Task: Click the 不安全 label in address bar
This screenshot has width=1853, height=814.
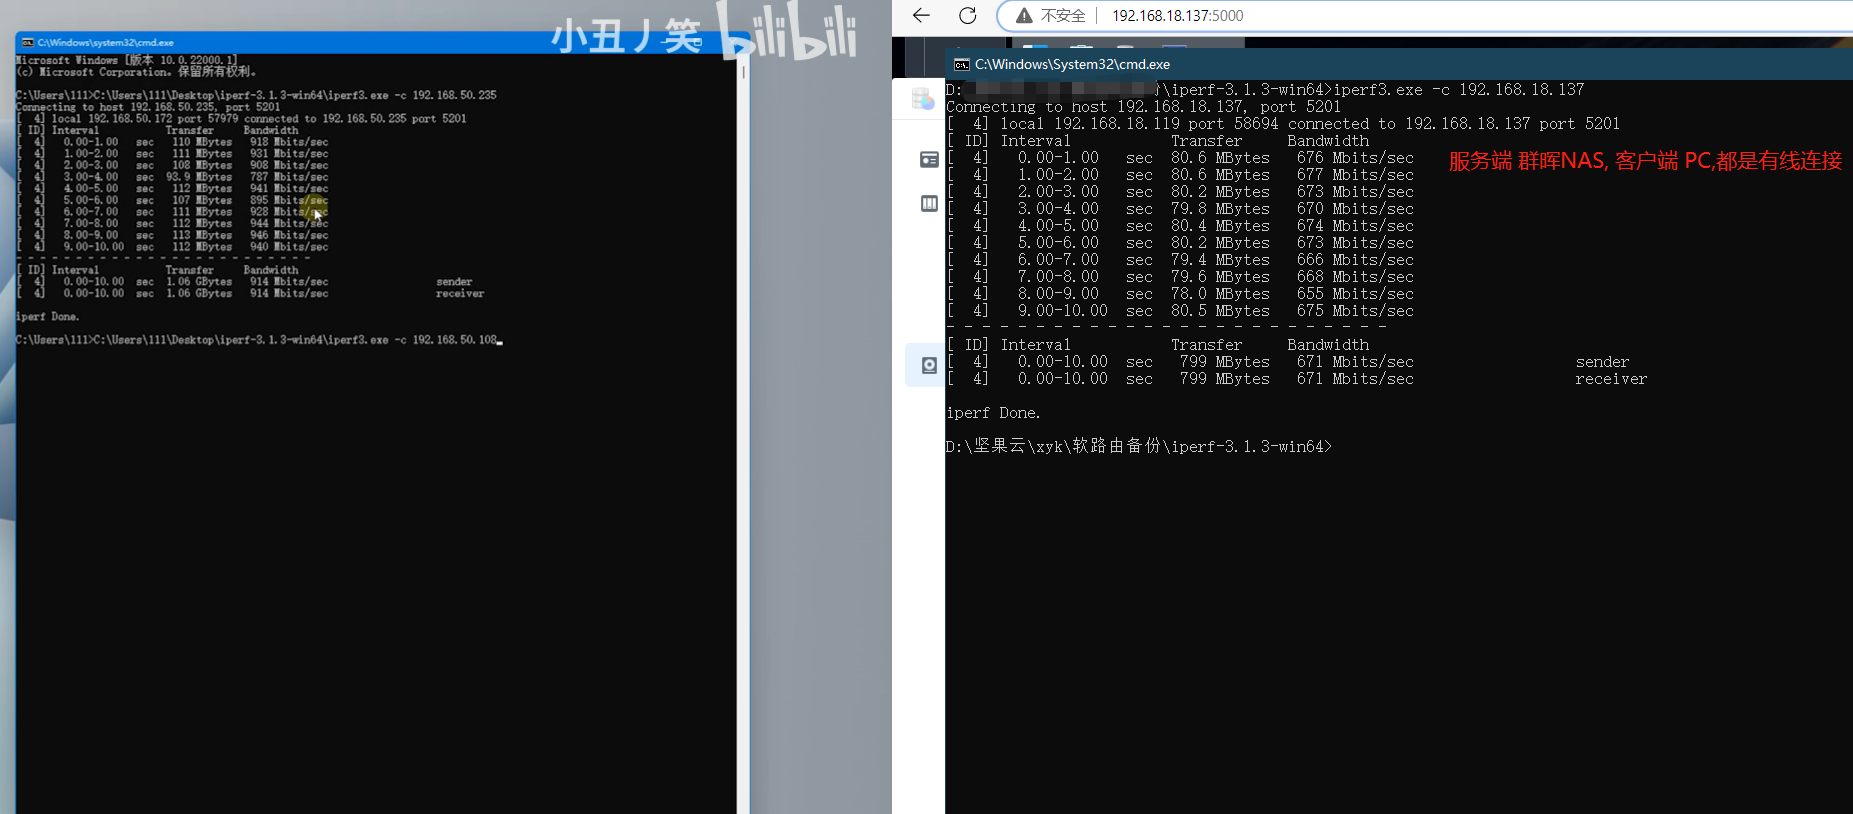Action: [1062, 16]
